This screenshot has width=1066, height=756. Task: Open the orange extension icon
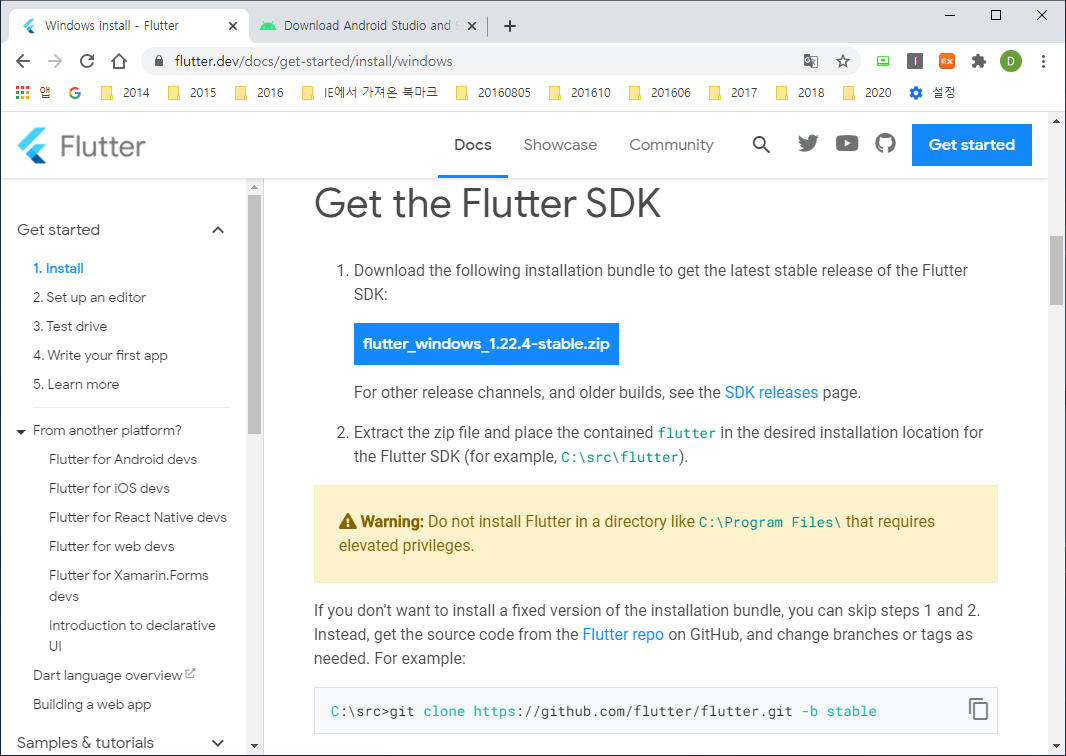click(x=946, y=61)
